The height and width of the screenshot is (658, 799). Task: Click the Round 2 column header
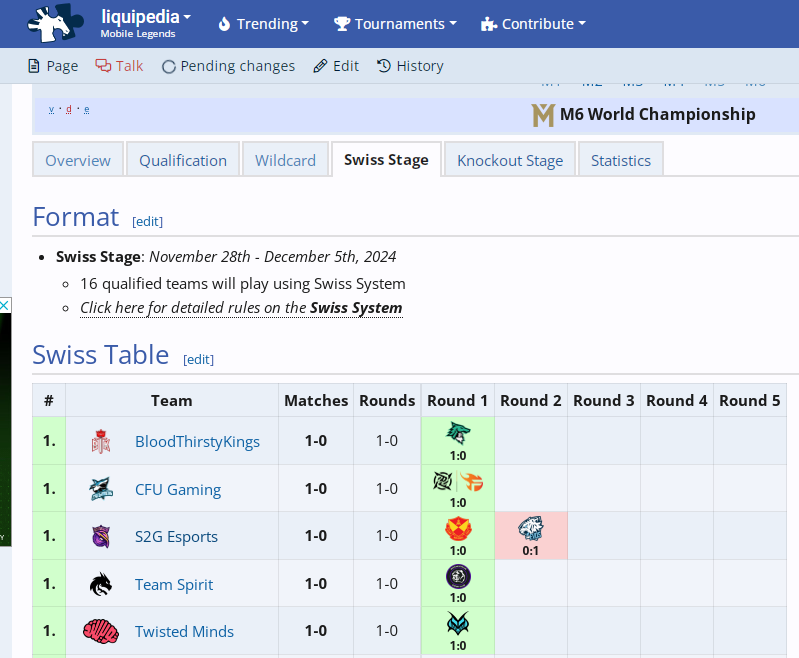(x=530, y=401)
